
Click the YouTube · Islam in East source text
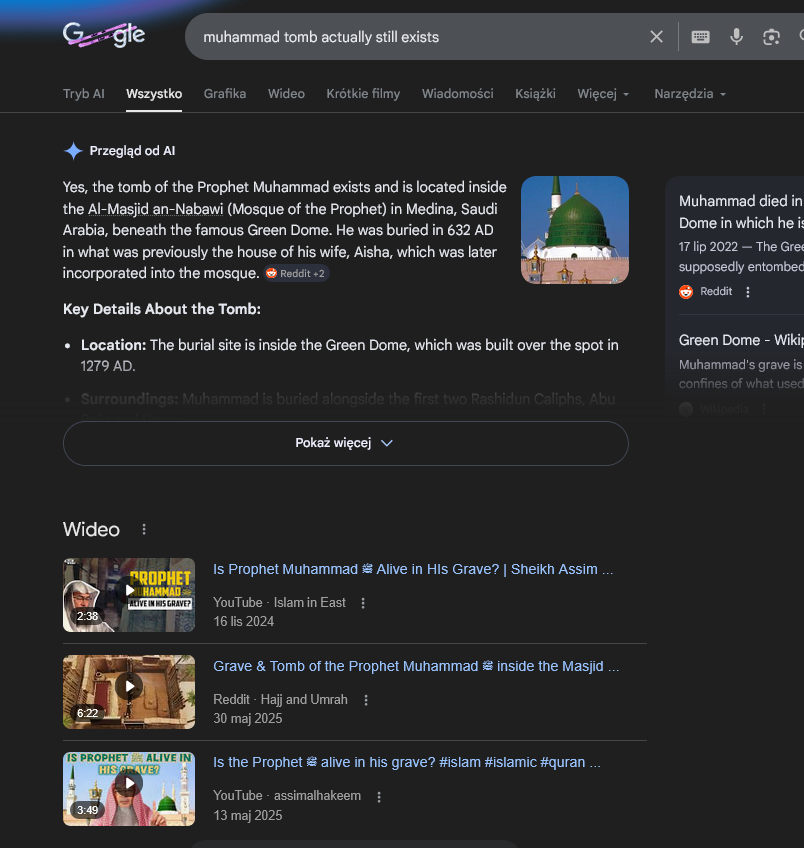click(x=279, y=602)
